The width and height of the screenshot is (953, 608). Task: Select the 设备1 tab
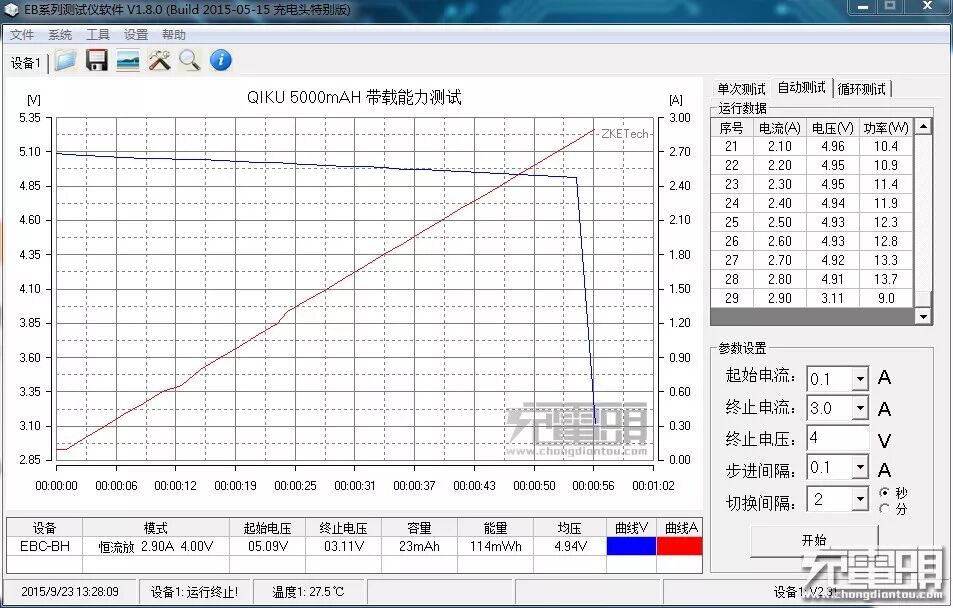click(26, 63)
